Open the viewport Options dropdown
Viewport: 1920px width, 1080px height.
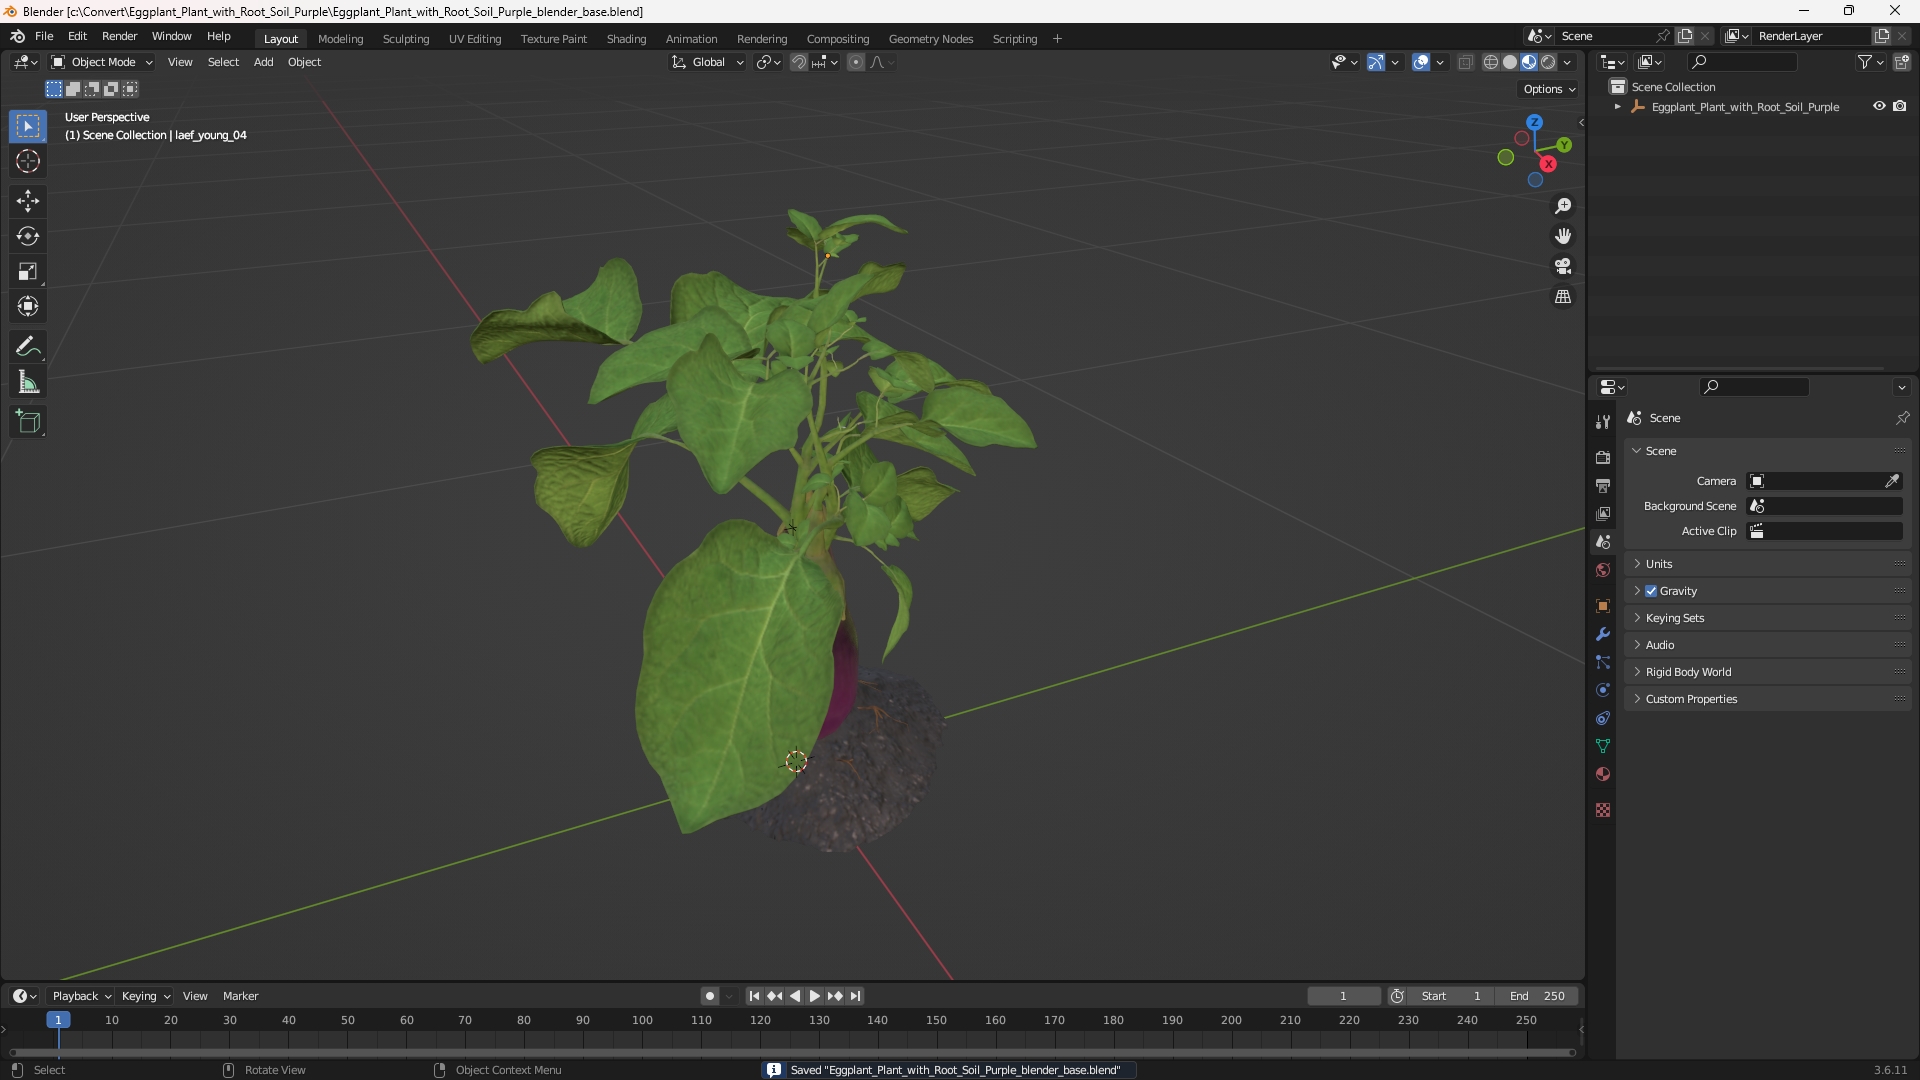[1549, 89]
